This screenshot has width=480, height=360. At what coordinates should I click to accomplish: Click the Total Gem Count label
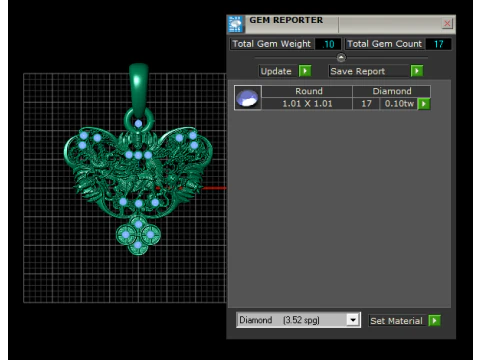tap(384, 44)
